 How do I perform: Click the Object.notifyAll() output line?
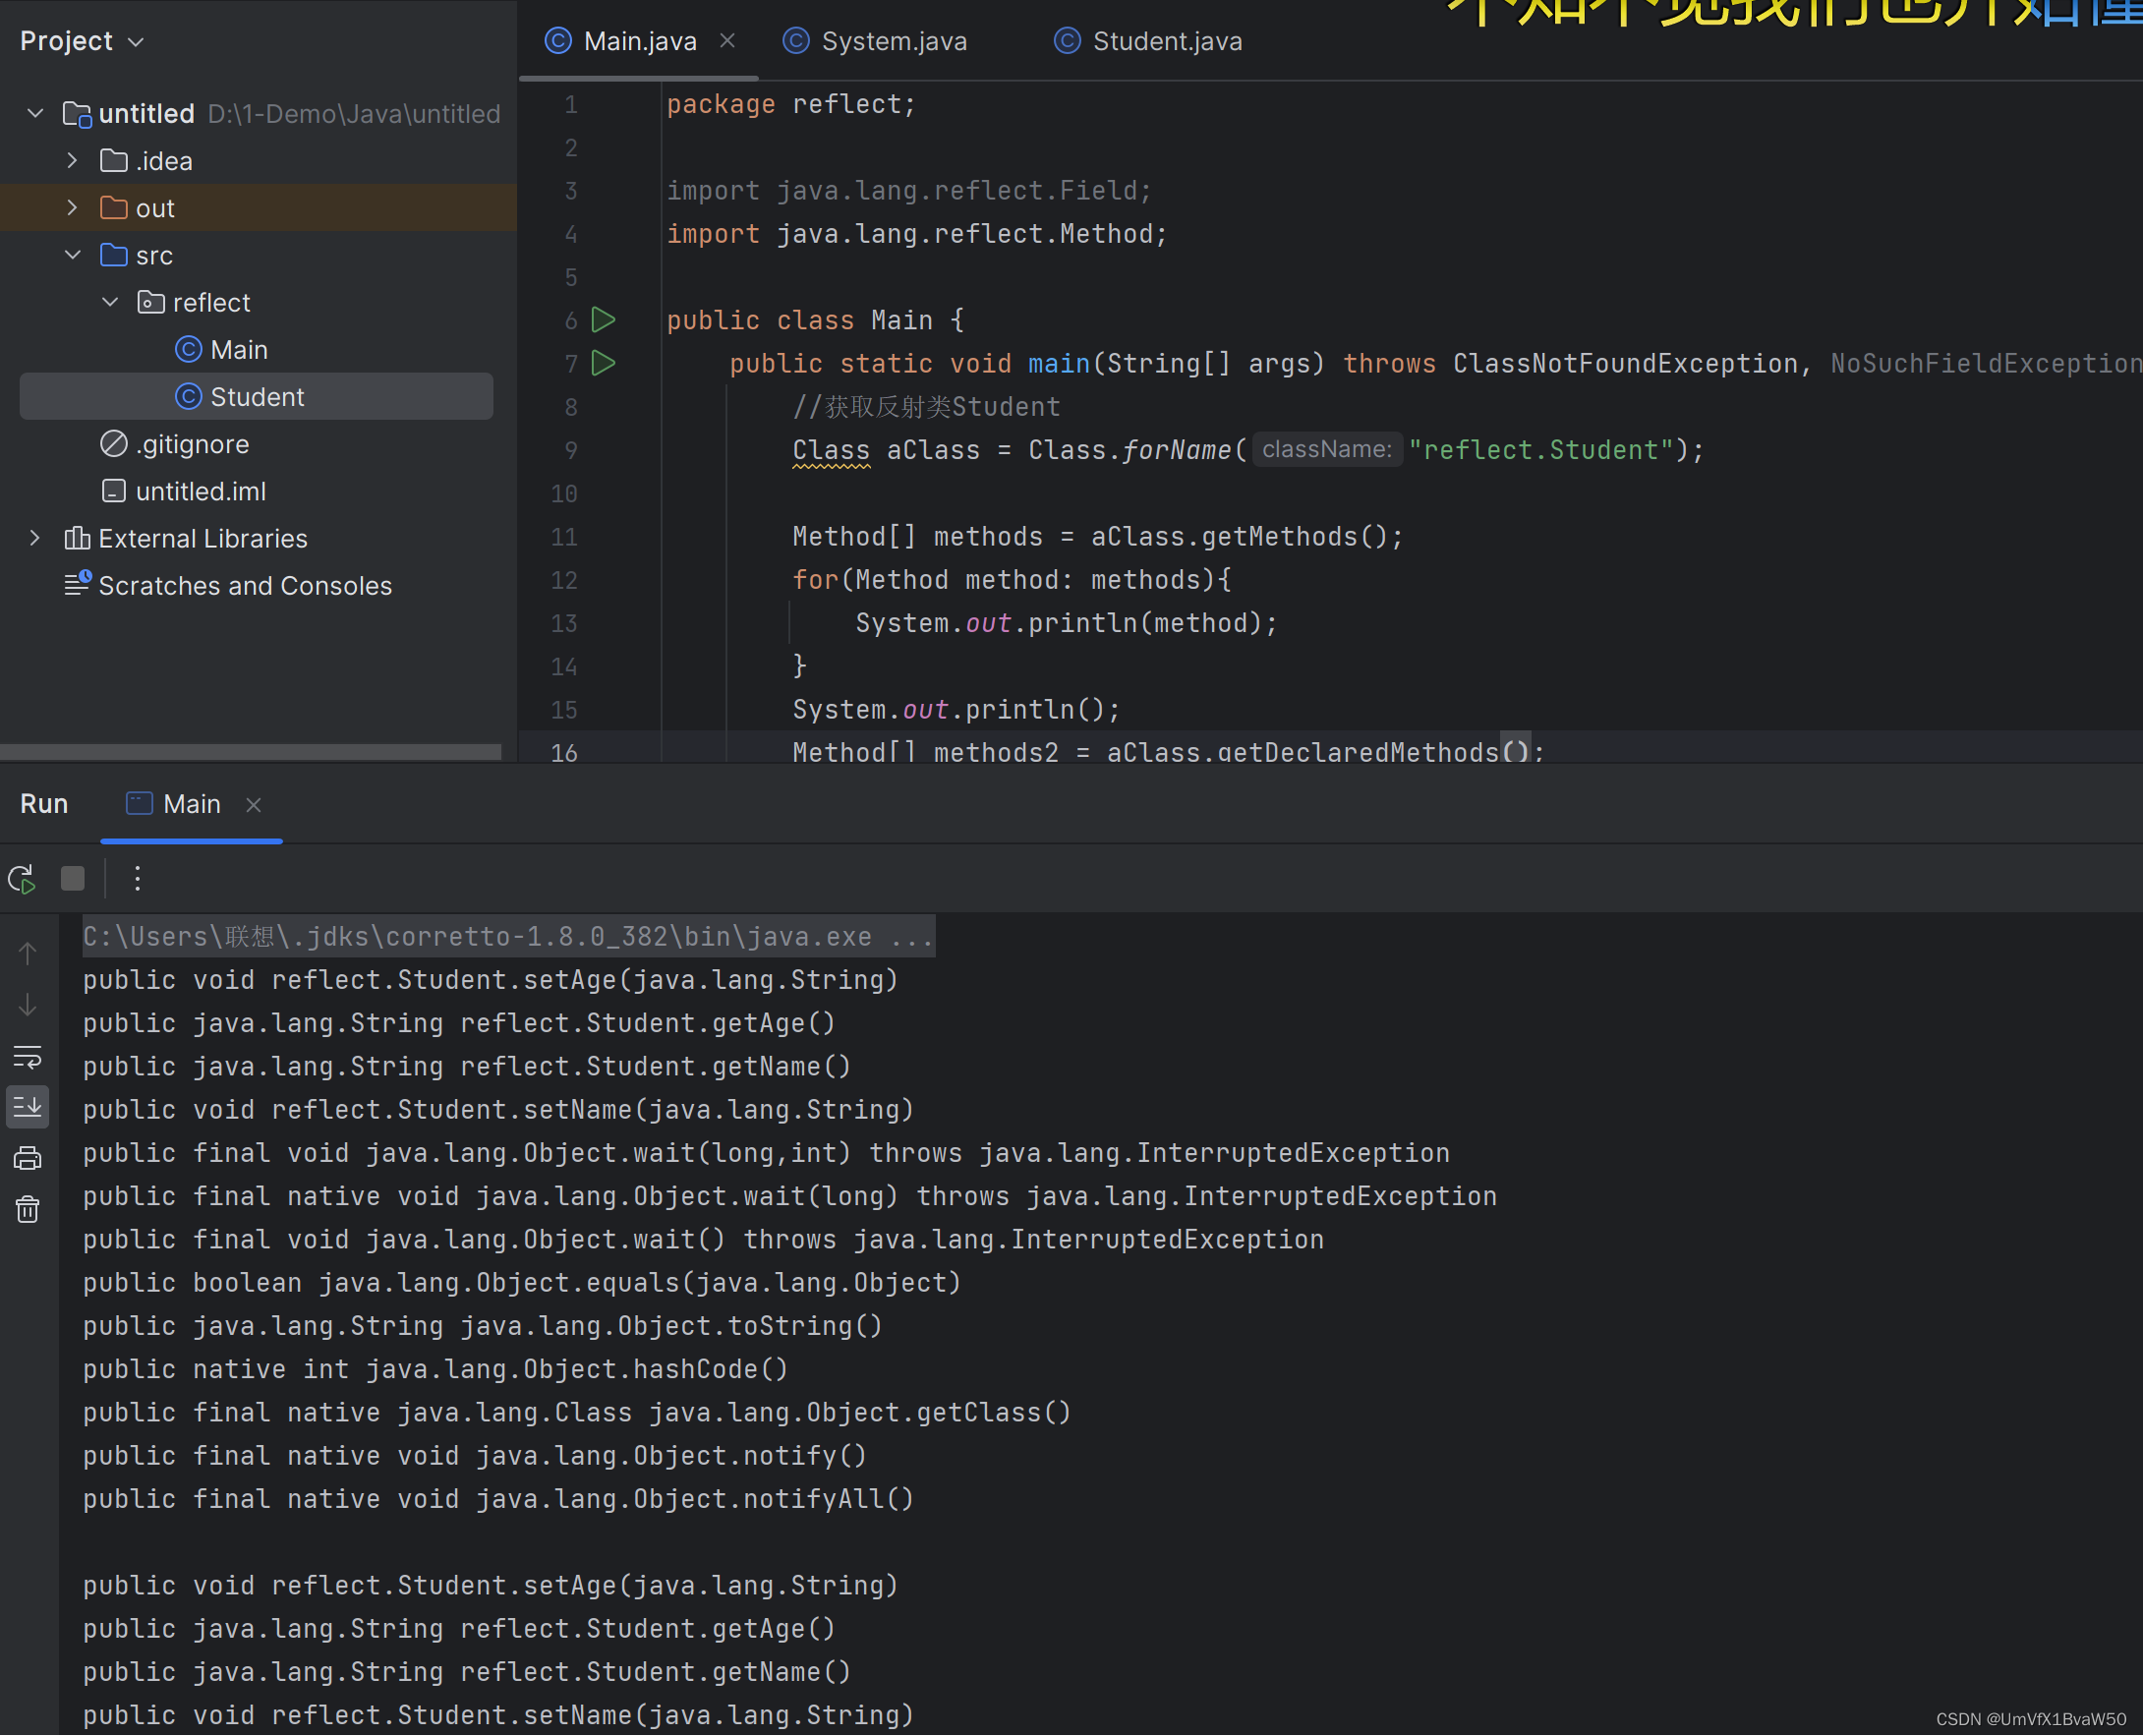(x=498, y=1500)
